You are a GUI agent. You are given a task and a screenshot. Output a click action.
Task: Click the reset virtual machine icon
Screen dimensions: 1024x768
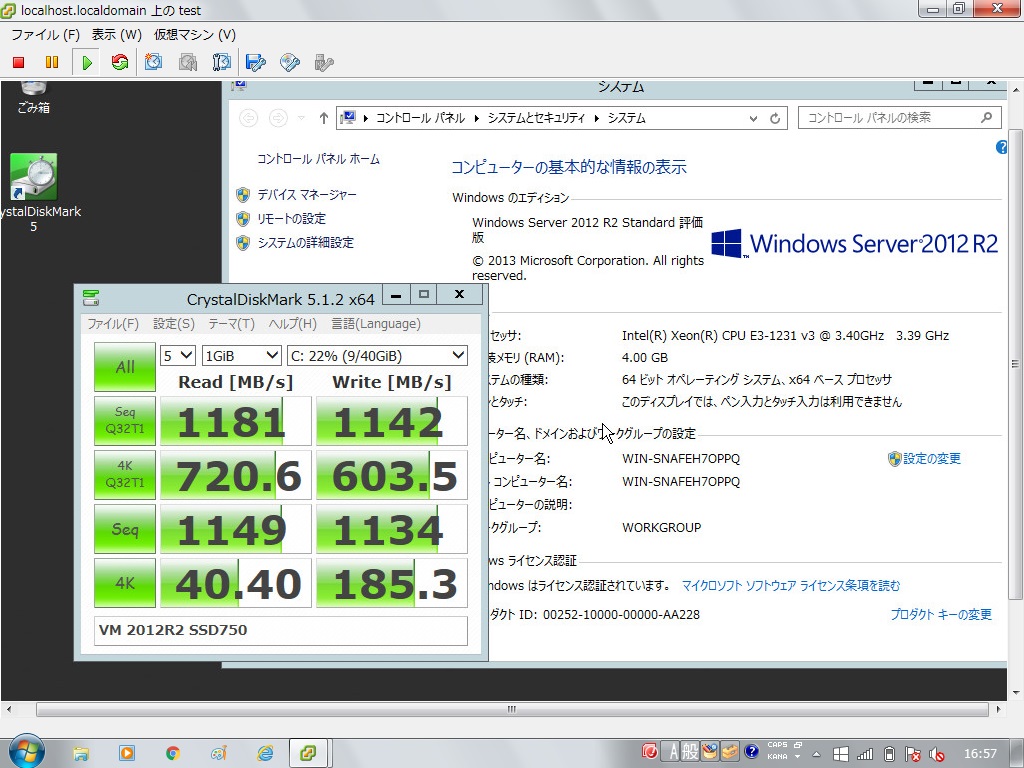(x=120, y=62)
